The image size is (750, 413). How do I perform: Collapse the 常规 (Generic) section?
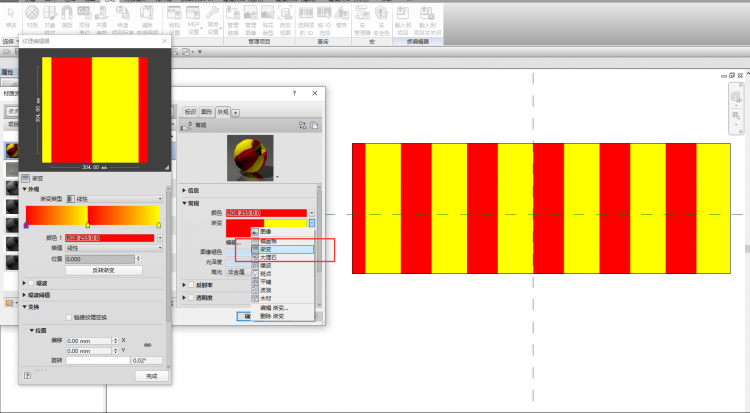[184, 203]
